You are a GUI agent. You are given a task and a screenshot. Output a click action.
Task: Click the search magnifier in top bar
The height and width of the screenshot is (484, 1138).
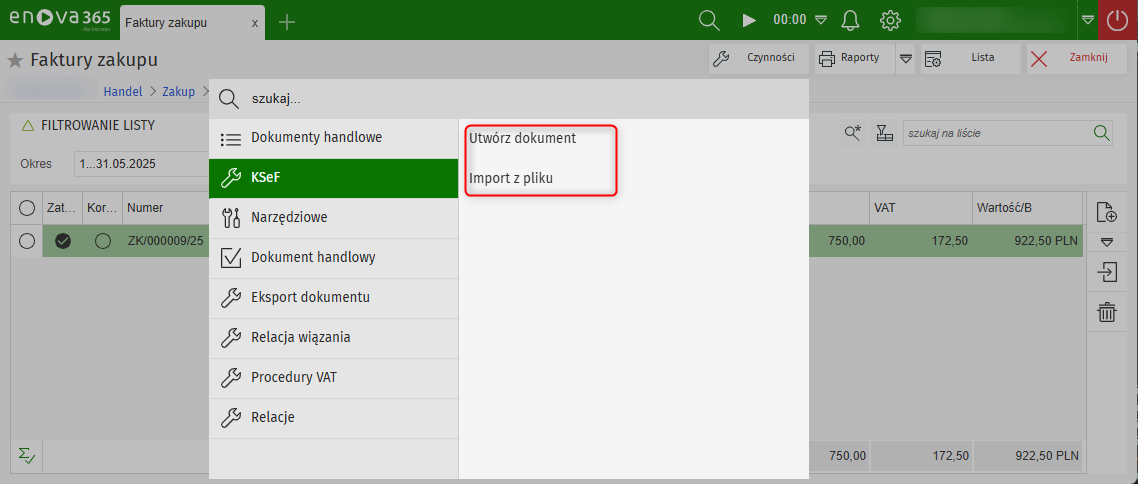click(709, 21)
